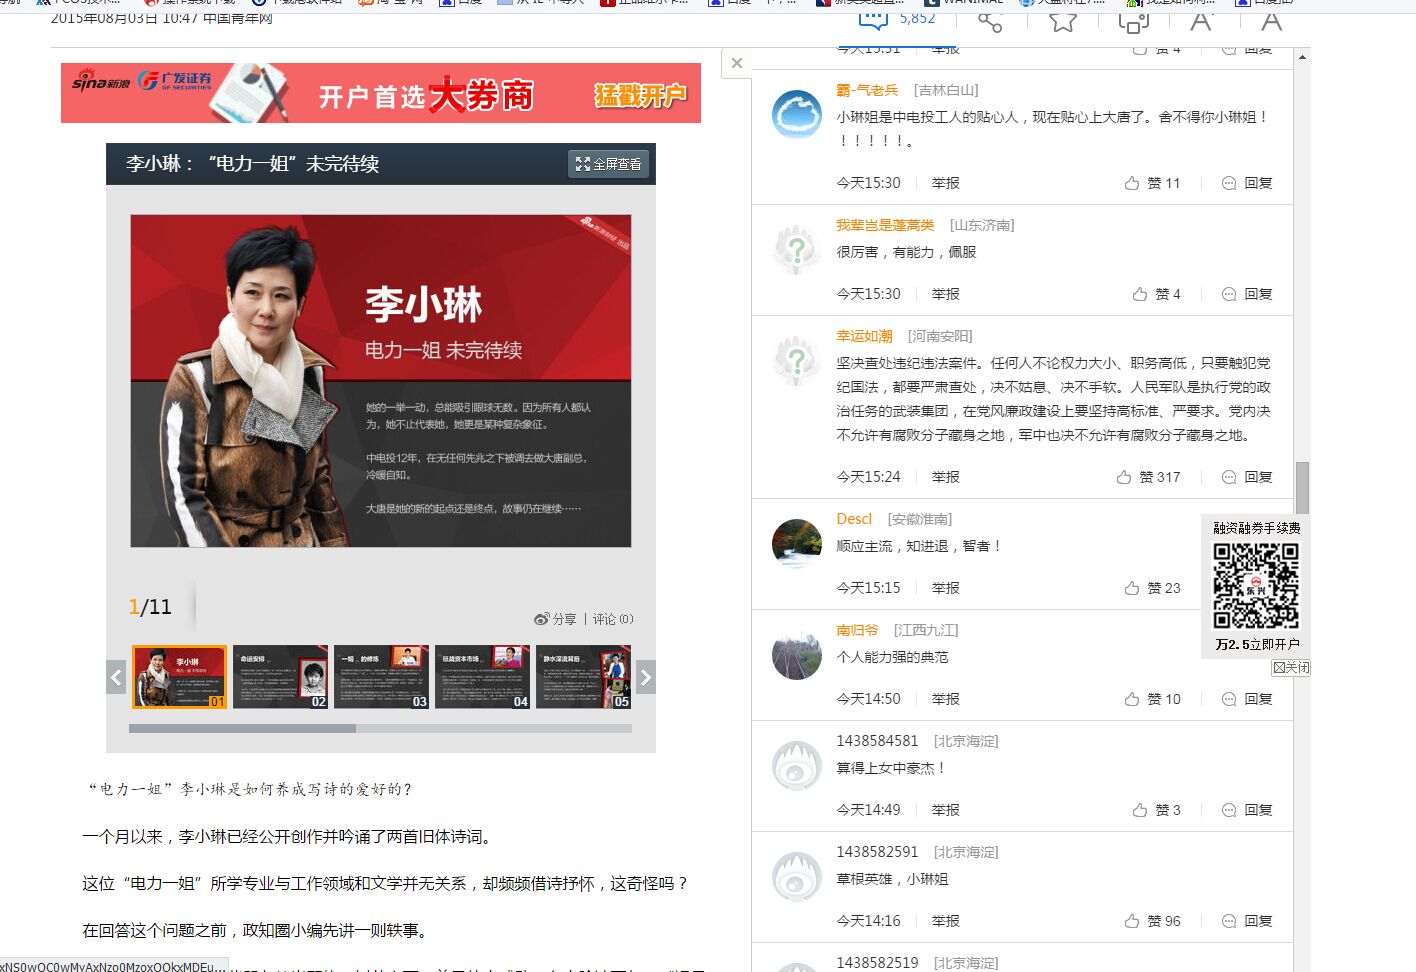The width and height of the screenshot is (1416, 972).
Task: Report the comment by 幸运如潮
Action: point(945,477)
